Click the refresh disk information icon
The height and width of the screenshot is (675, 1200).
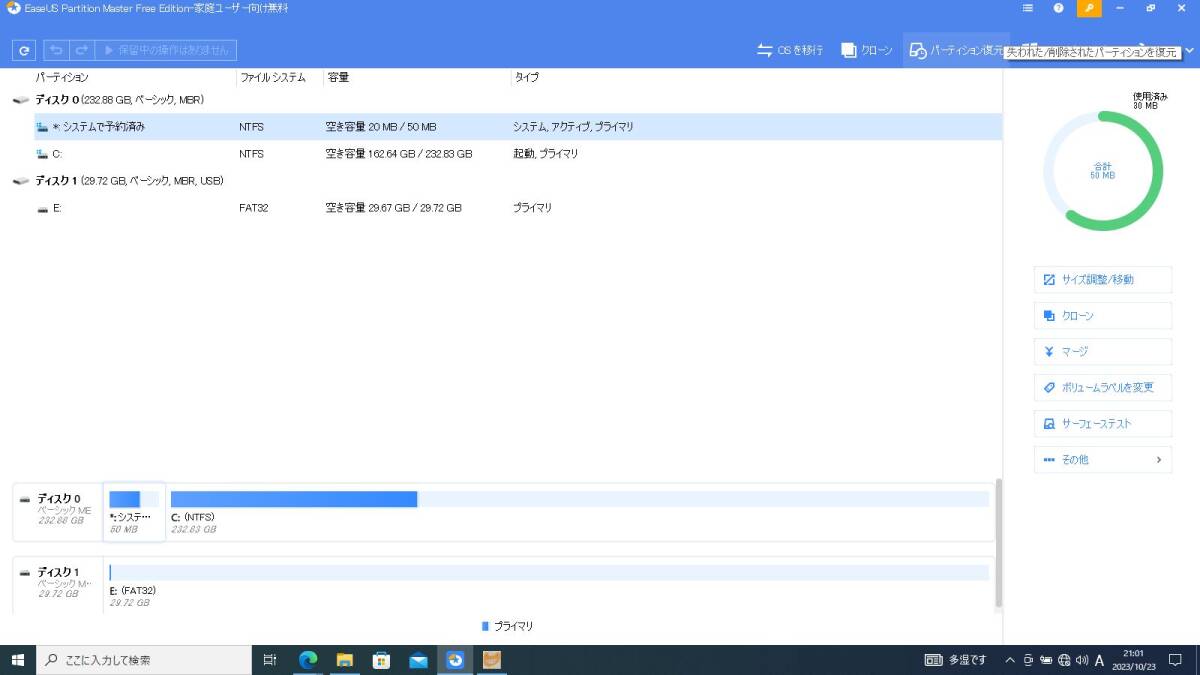(24, 49)
